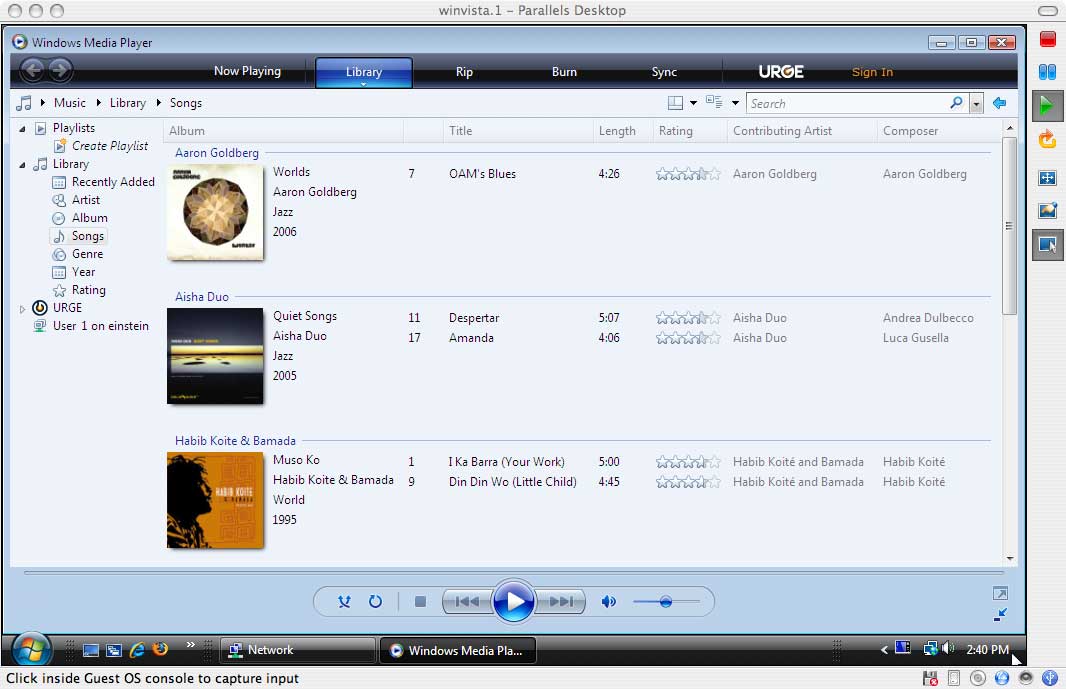Click the Layout options icon
Viewport: 1066px width, 689px height.
click(x=675, y=103)
